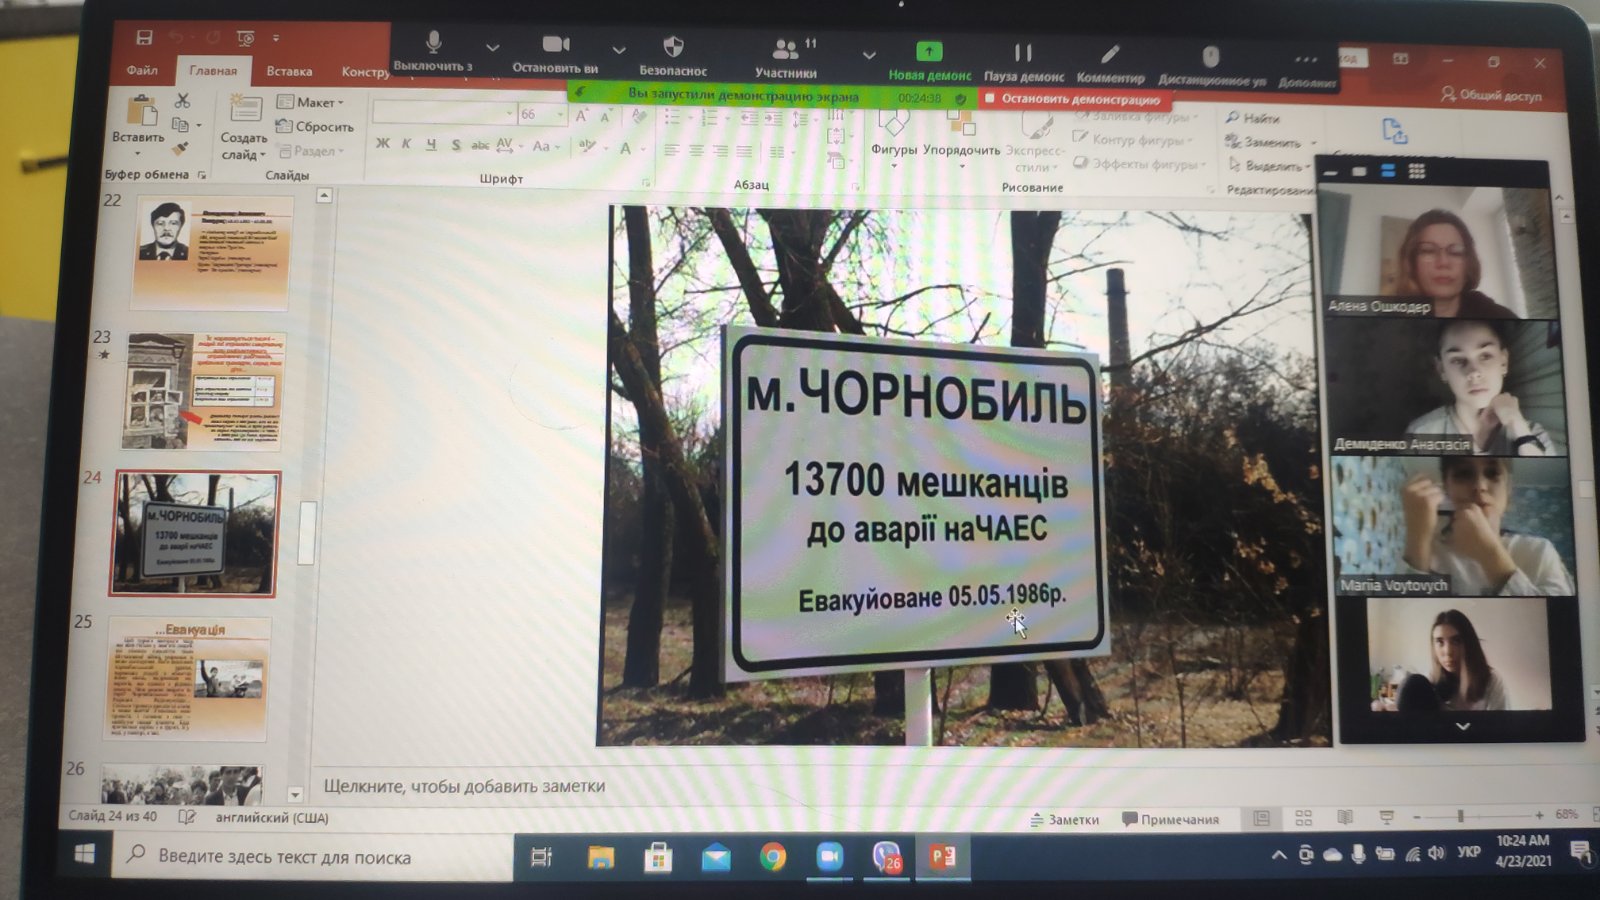The width and height of the screenshot is (1600, 900).
Task: Stop the screen demonstration
Action: (1073, 99)
